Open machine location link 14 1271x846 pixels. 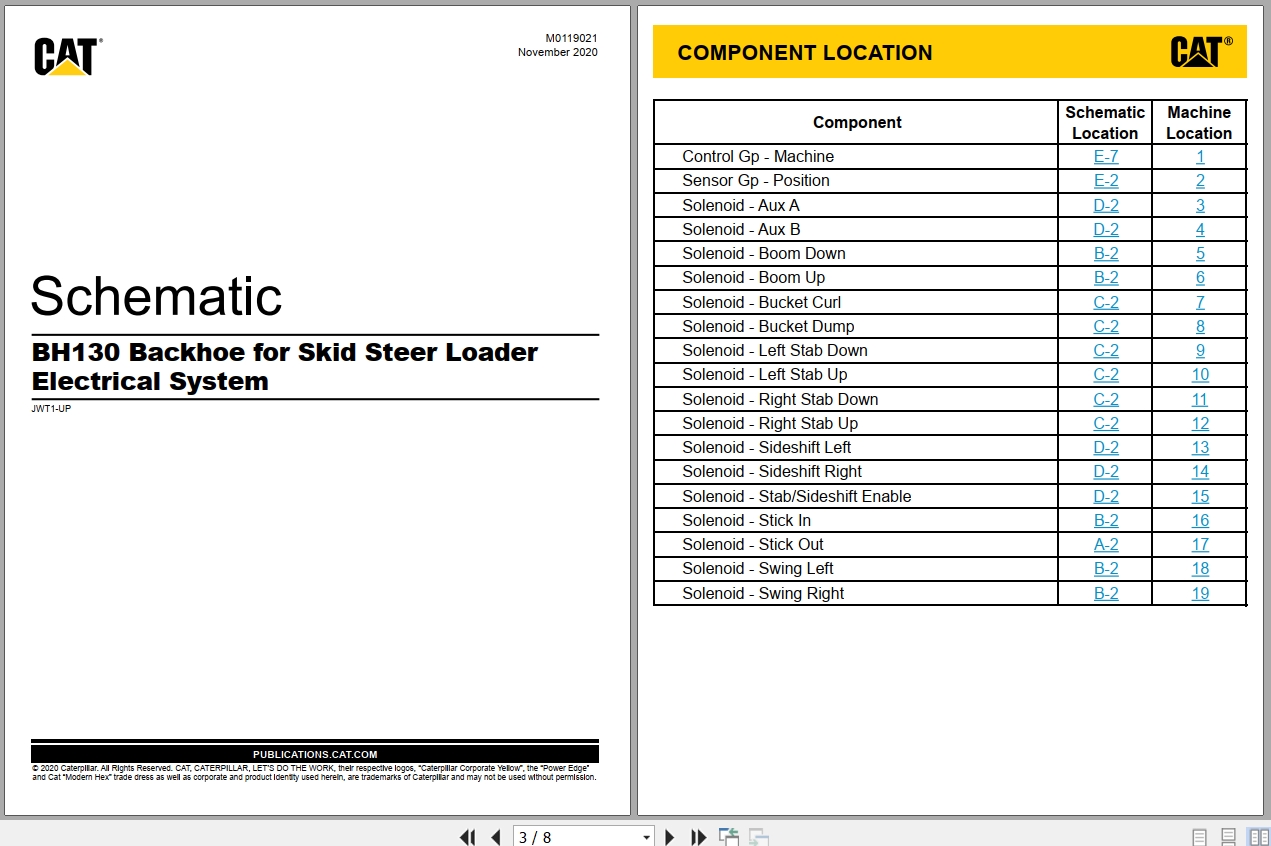tap(1200, 471)
